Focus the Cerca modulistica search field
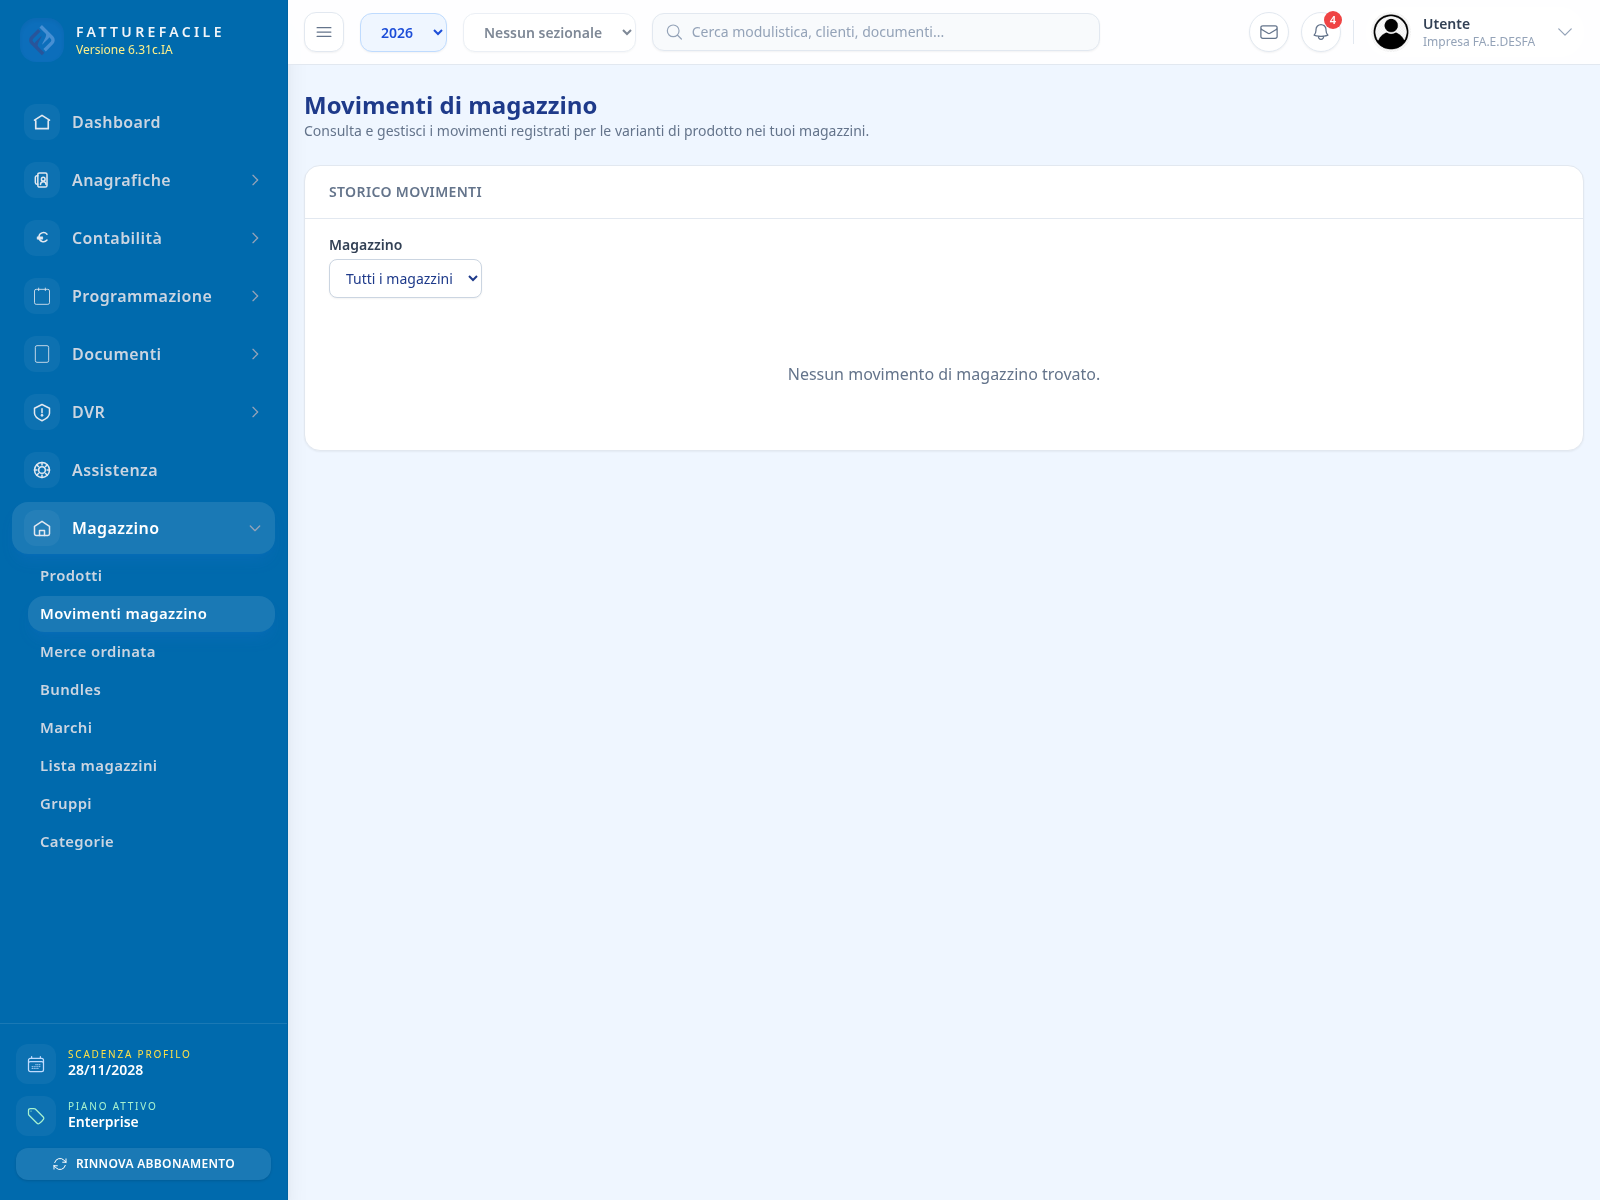This screenshot has width=1600, height=1200. point(876,32)
